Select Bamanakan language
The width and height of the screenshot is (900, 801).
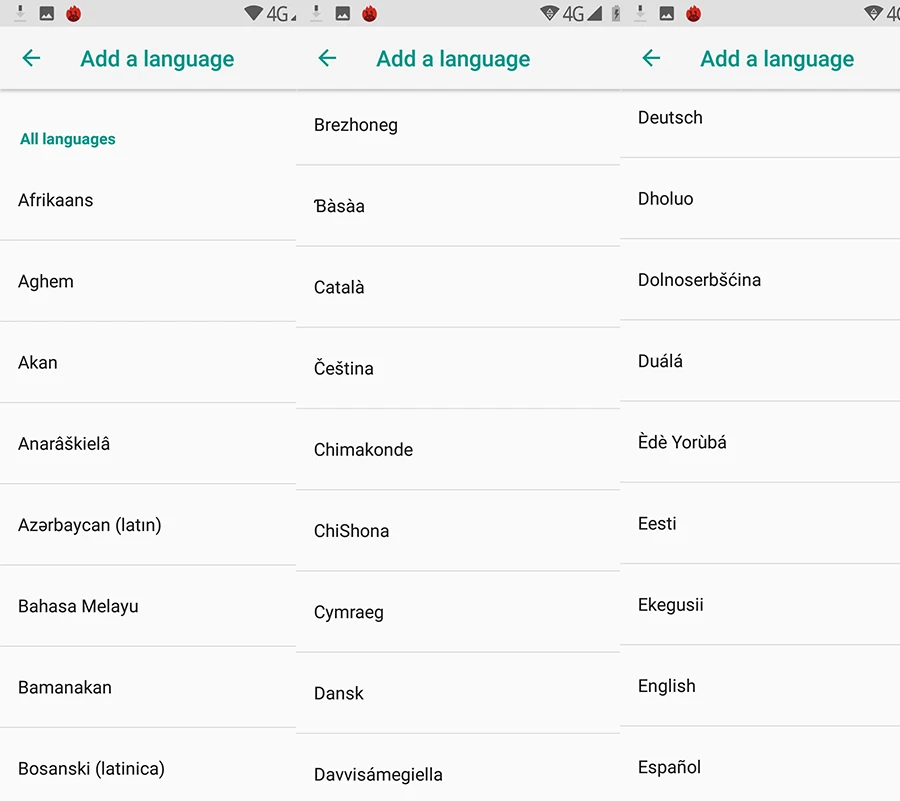[x=148, y=687]
